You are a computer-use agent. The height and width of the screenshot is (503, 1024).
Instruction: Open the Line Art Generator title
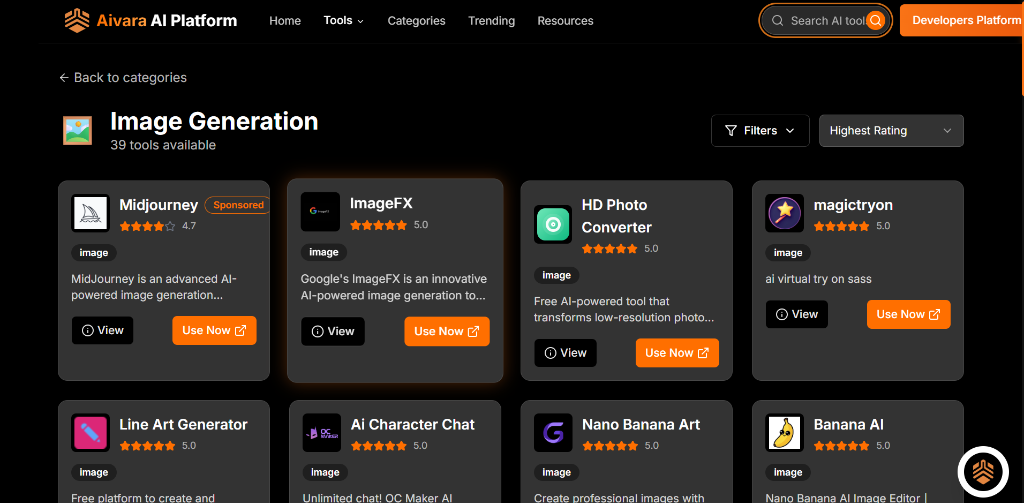pos(184,425)
